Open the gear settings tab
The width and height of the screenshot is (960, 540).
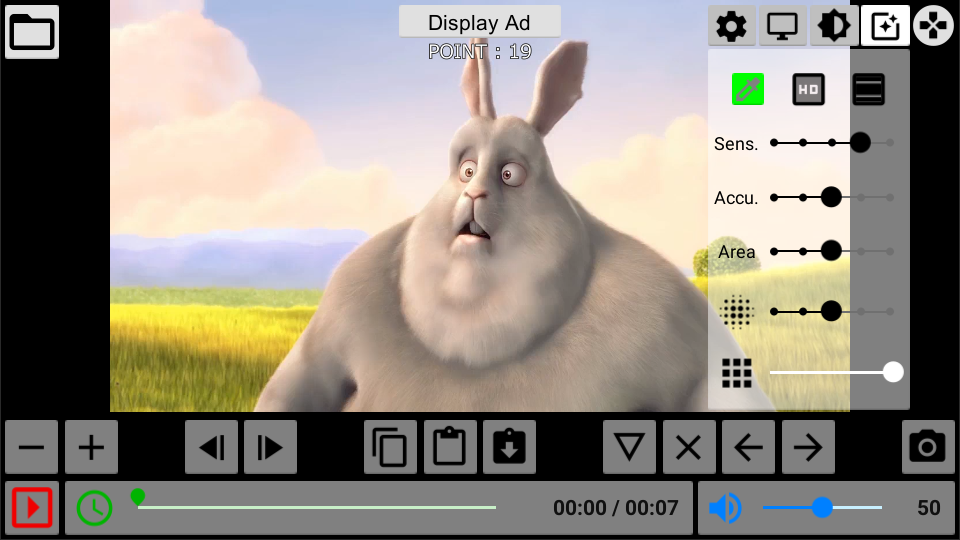pyautogui.click(x=732, y=26)
